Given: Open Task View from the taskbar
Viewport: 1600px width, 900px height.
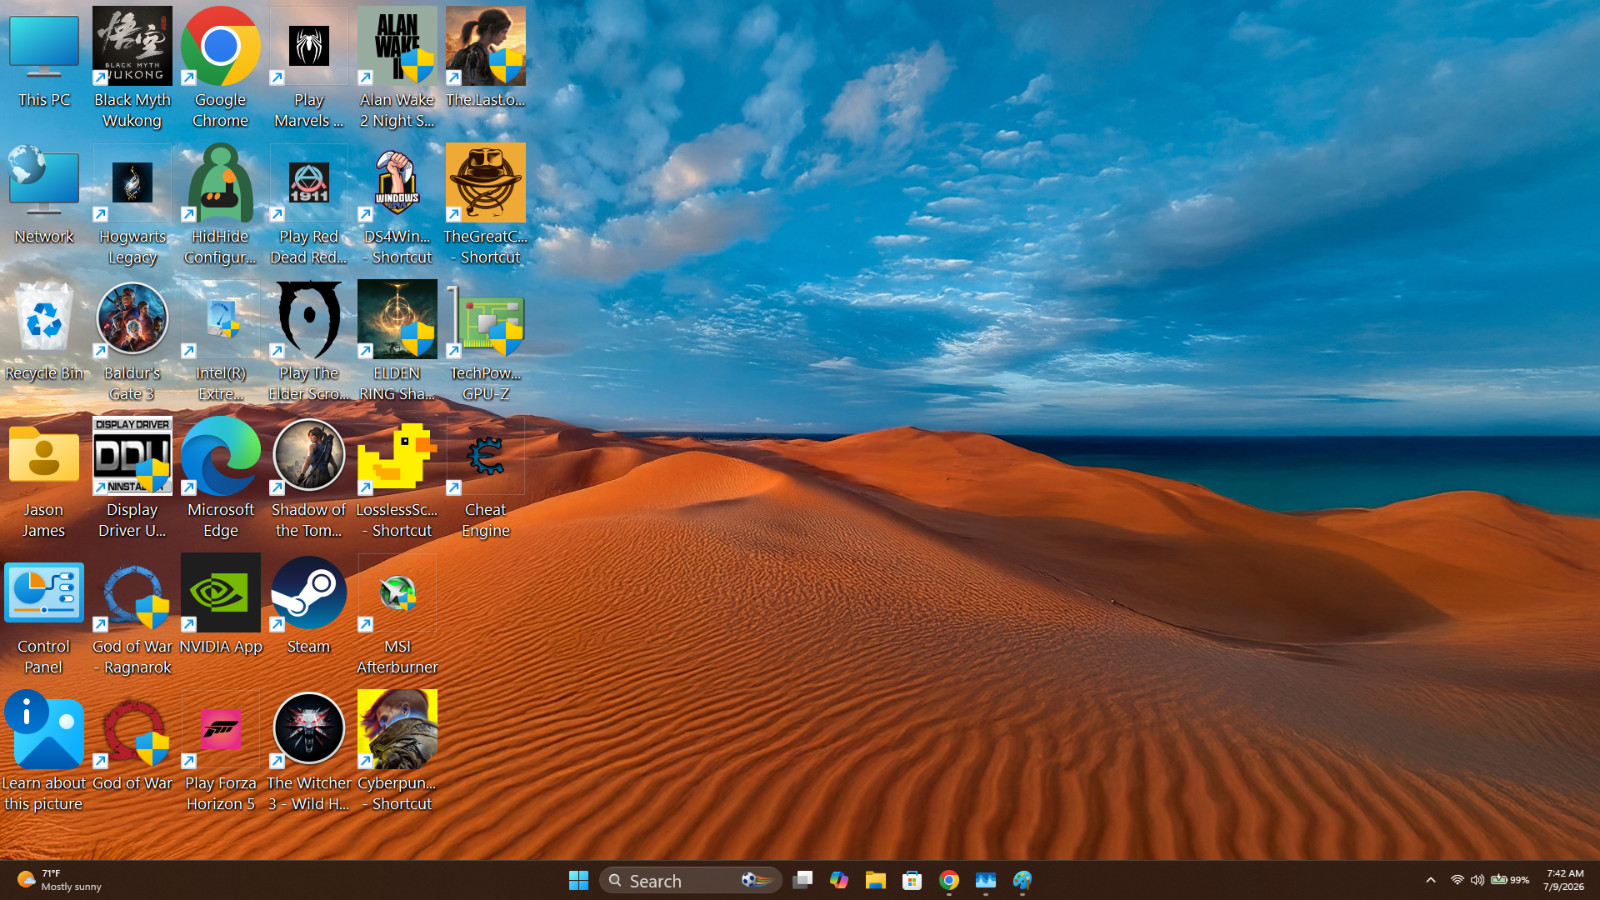Looking at the screenshot, I should (x=802, y=880).
